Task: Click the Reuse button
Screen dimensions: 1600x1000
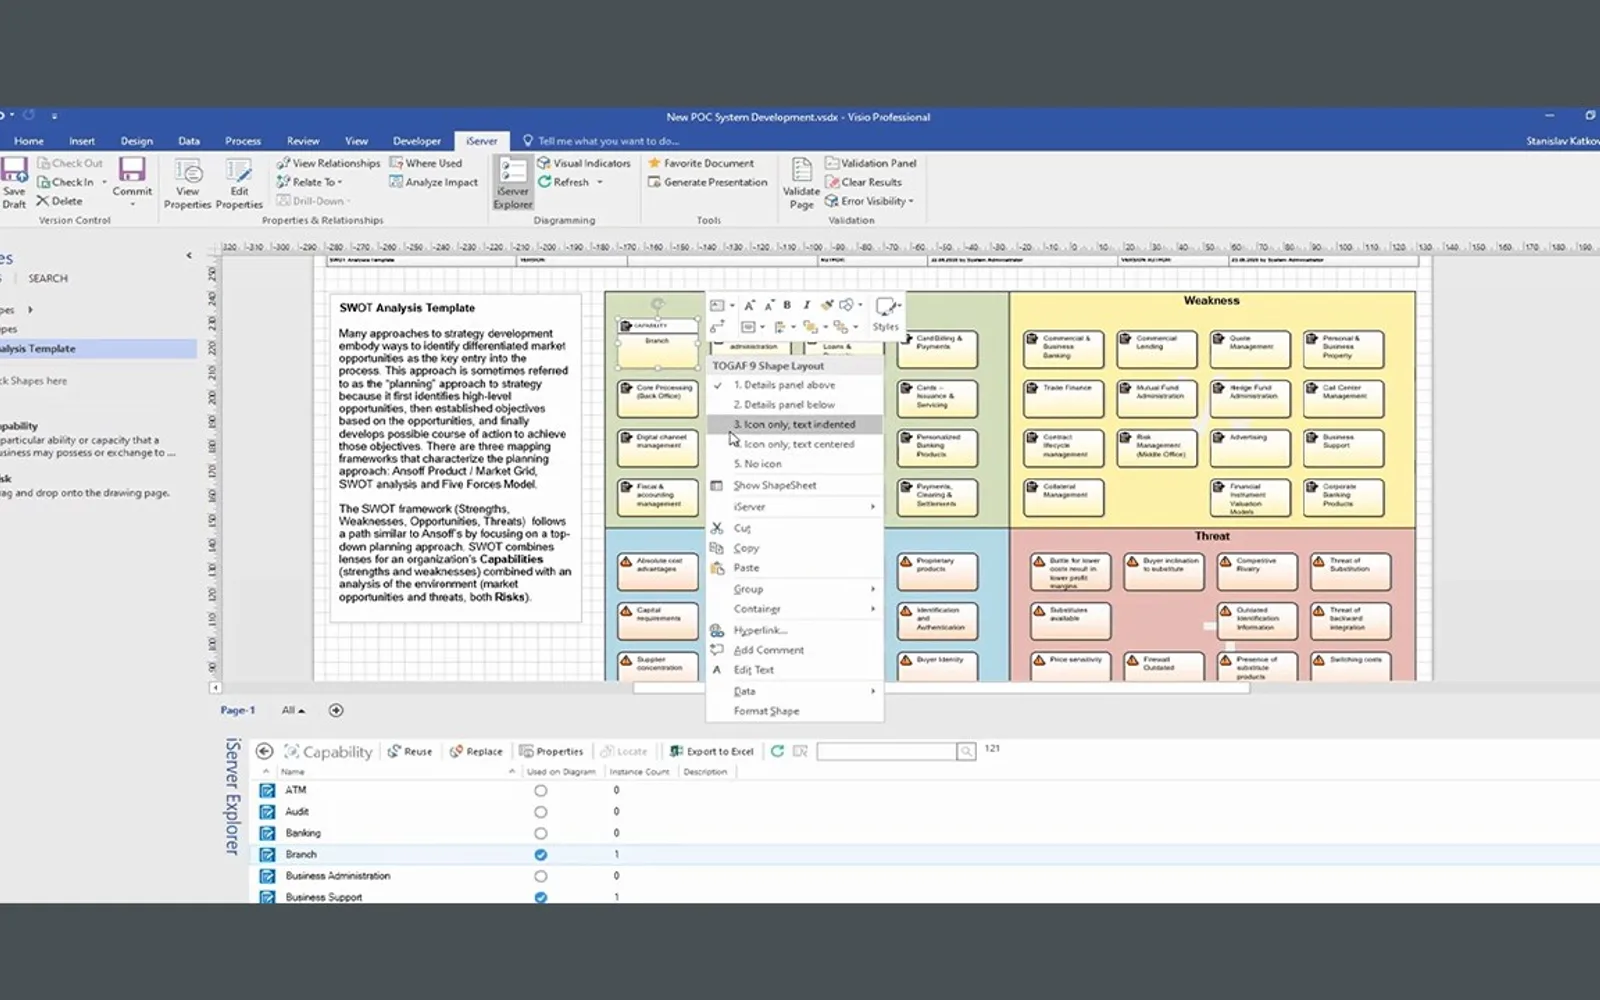Action: 410,751
